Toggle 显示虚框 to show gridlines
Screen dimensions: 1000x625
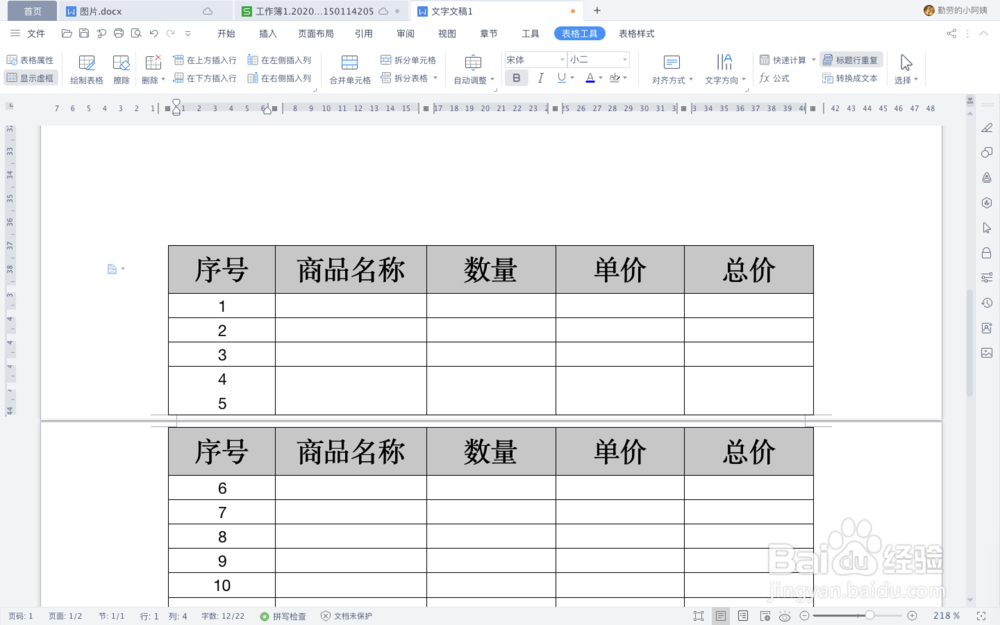click(31, 77)
